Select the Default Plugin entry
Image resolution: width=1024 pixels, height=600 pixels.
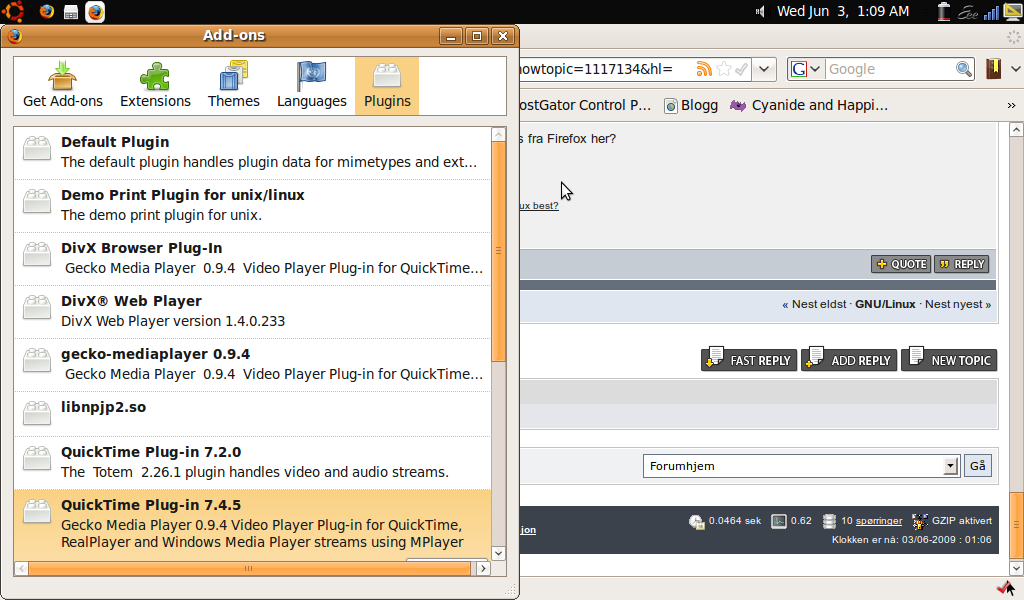click(x=252, y=152)
